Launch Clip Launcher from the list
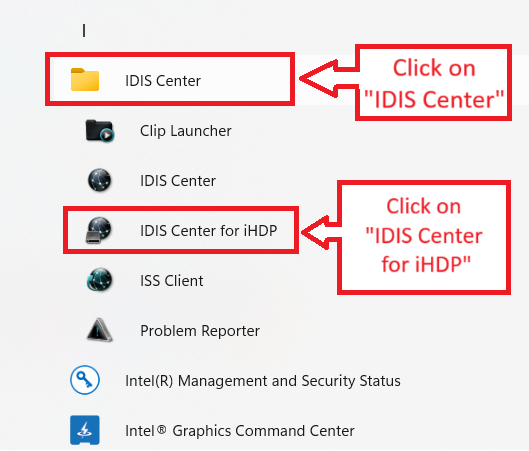The width and height of the screenshot is (529, 451). click(x=186, y=131)
